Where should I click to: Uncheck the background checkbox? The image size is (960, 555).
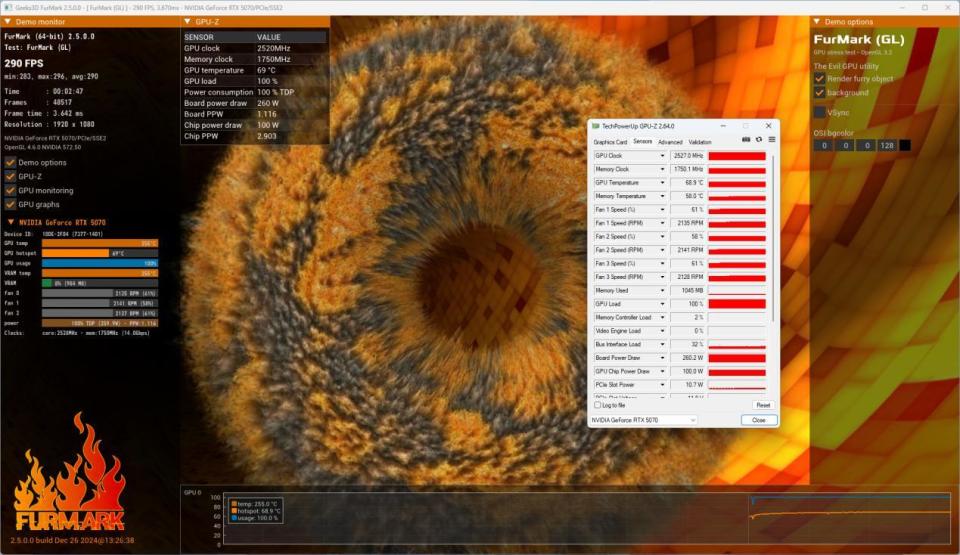819,92
